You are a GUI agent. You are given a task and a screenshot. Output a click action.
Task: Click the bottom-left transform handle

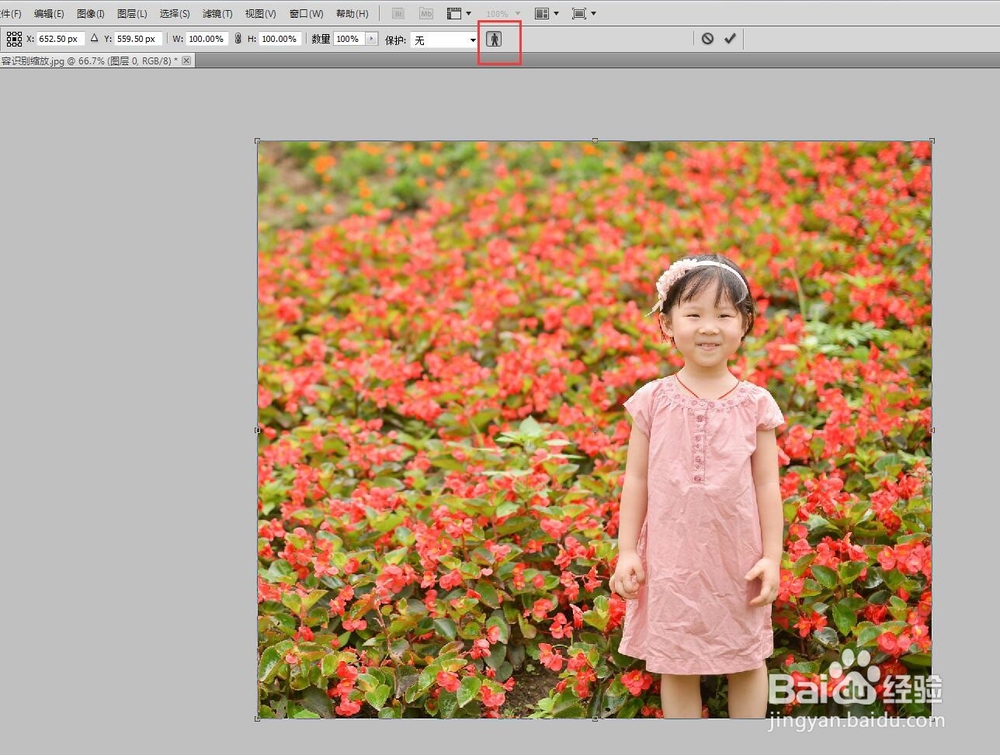258,719
